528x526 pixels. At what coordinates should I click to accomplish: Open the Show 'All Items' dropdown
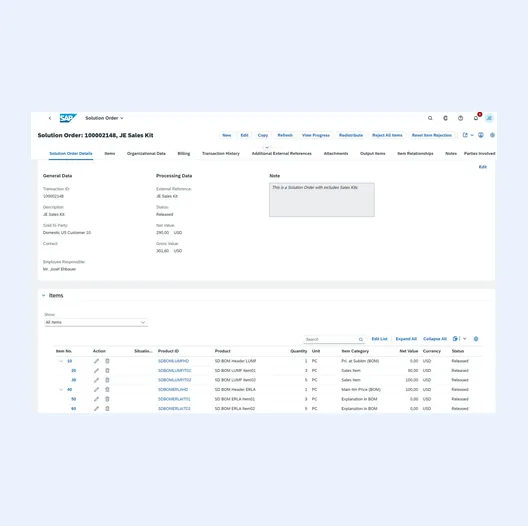pyautogui.click(x=96, y=322)
